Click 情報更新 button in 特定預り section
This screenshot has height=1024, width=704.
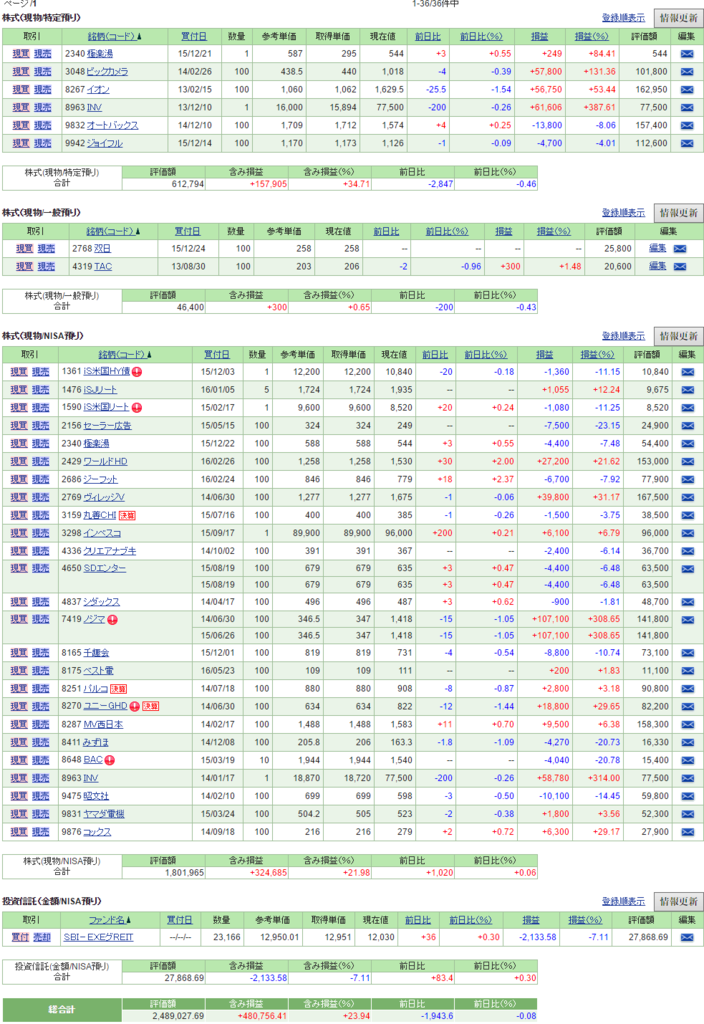click(678, 18)
